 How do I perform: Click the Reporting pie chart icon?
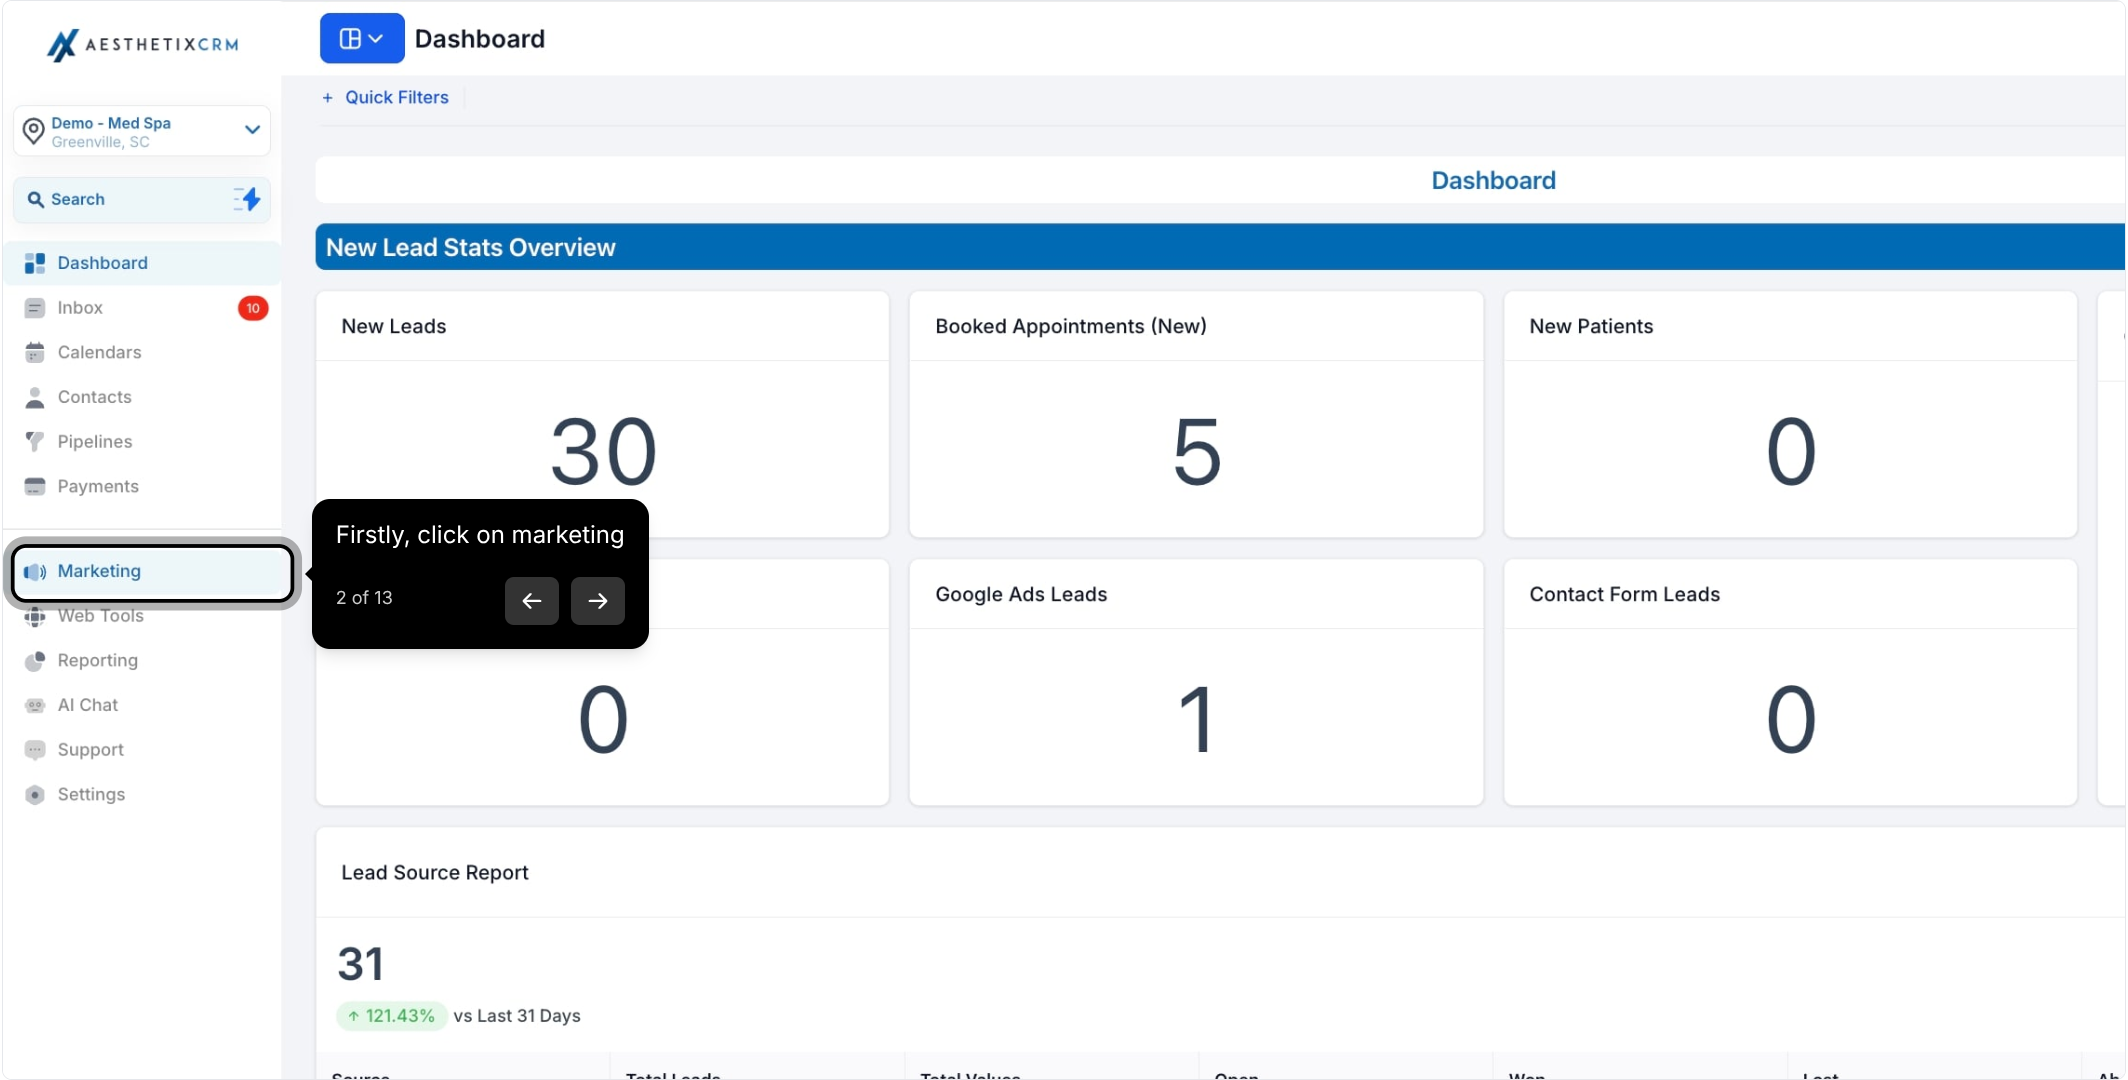click(35, 661)
